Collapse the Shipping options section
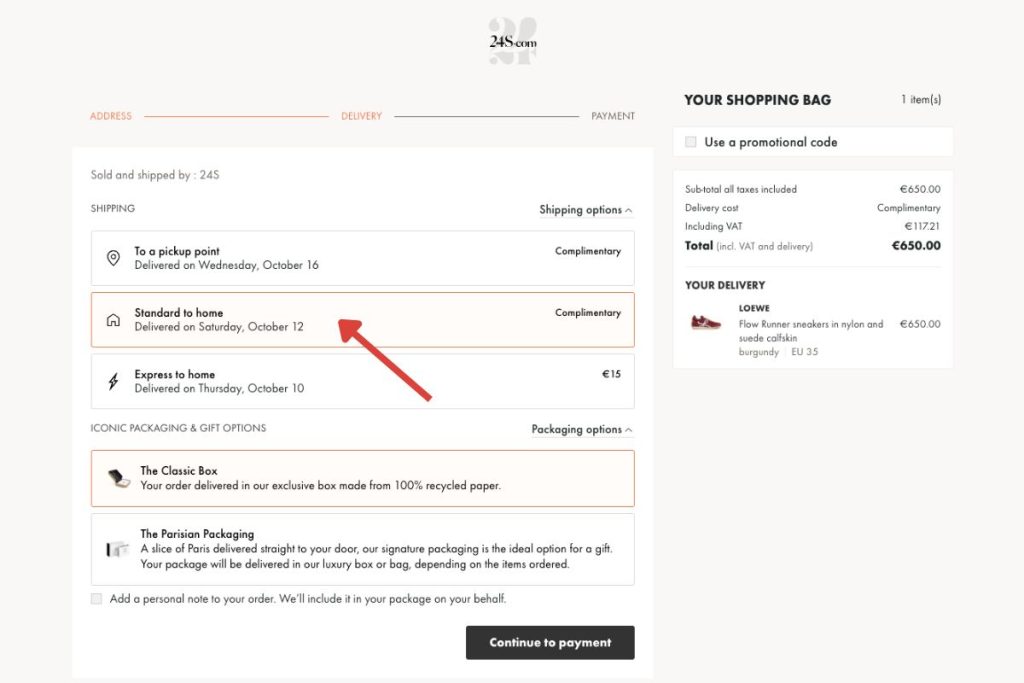The image size is (1024, 683). pos(585,210)
